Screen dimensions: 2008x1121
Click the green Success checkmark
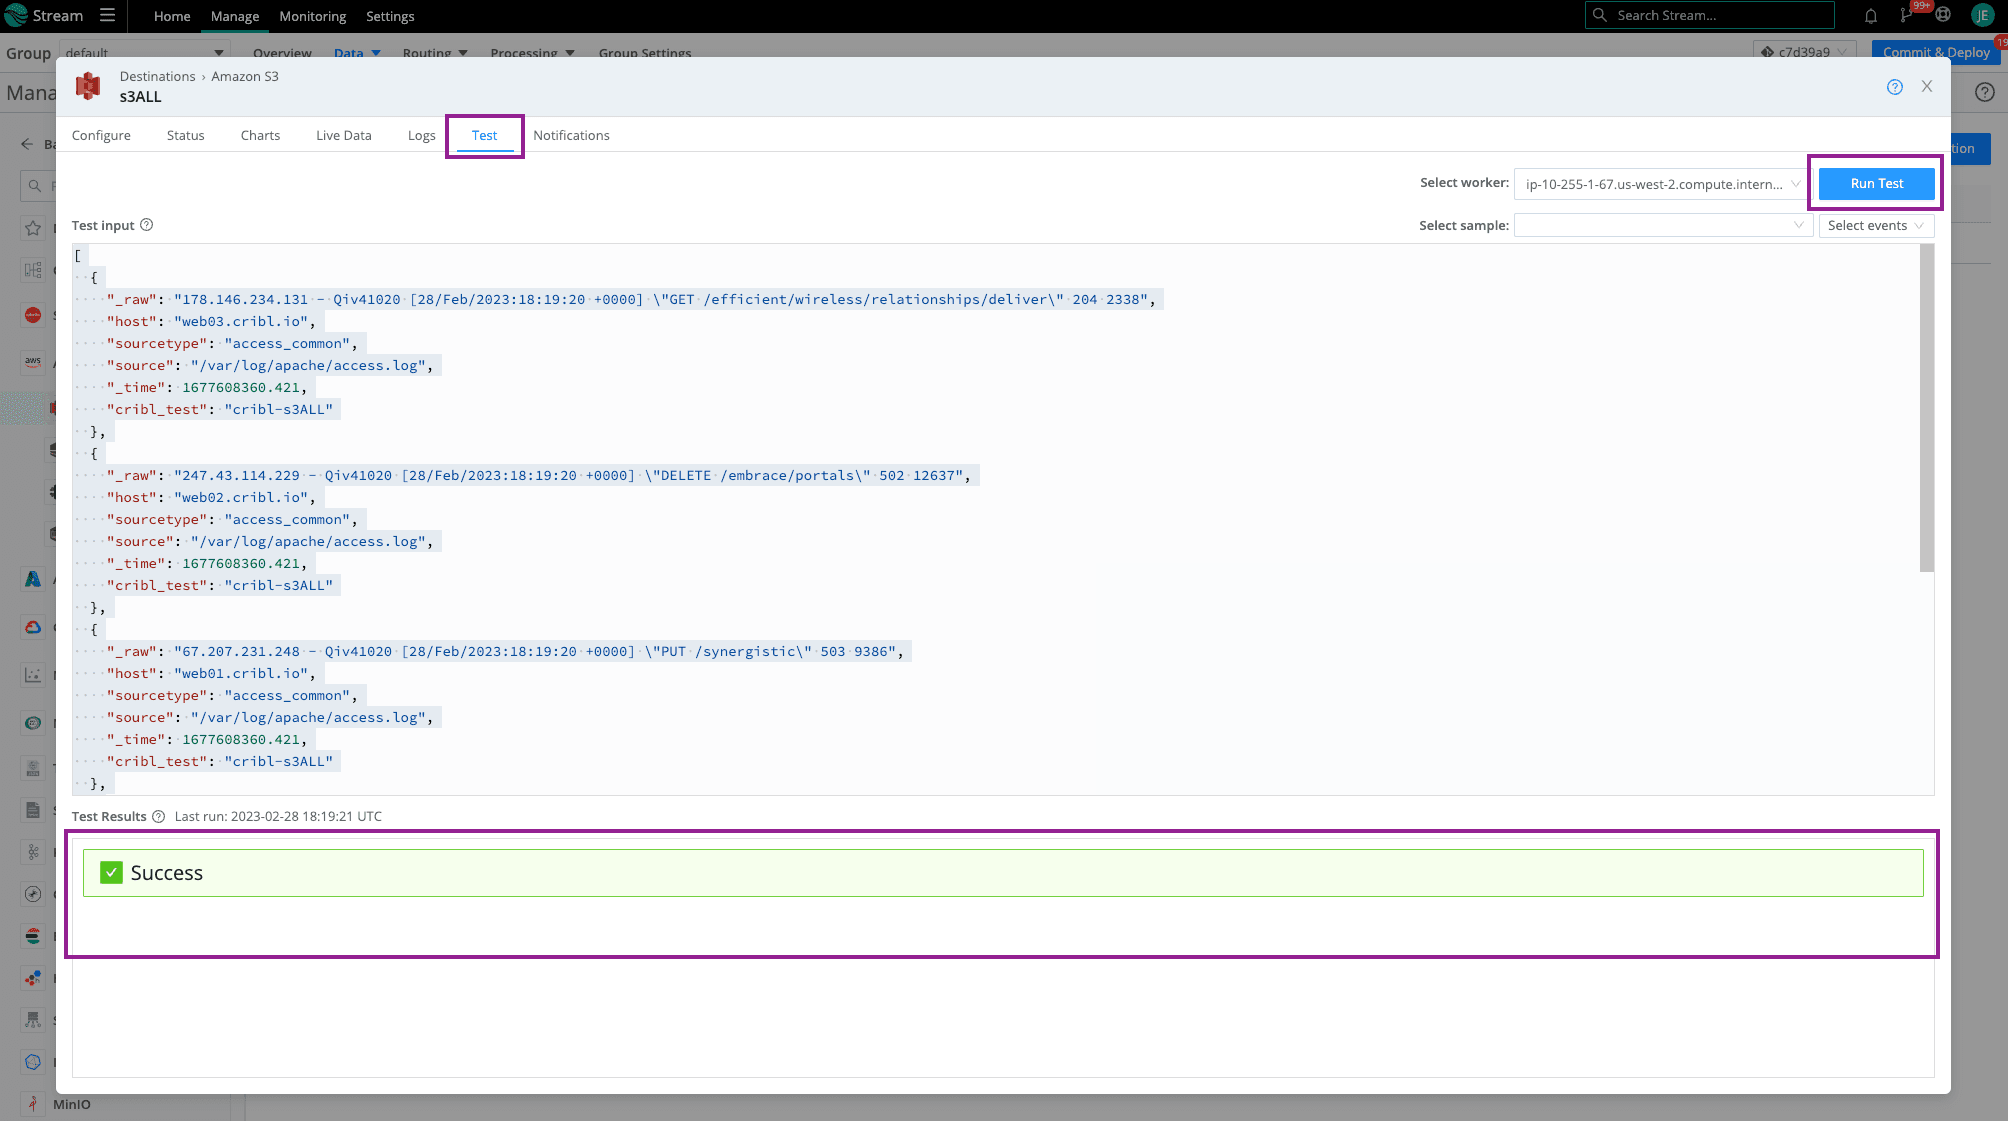click(111, 873)
